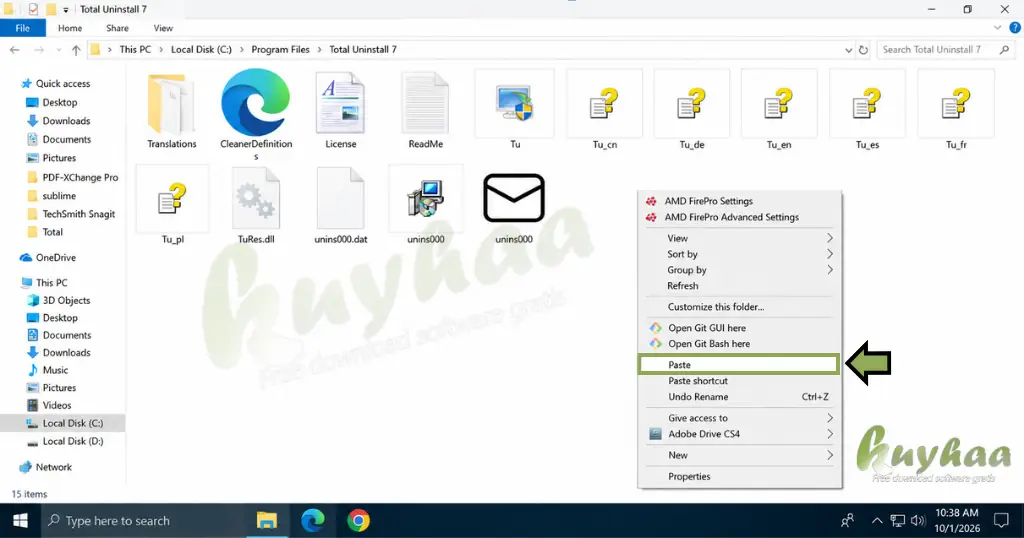Open the Share ribbon tab
Viewport: 1024px width, 538px height.
(118, 28)
